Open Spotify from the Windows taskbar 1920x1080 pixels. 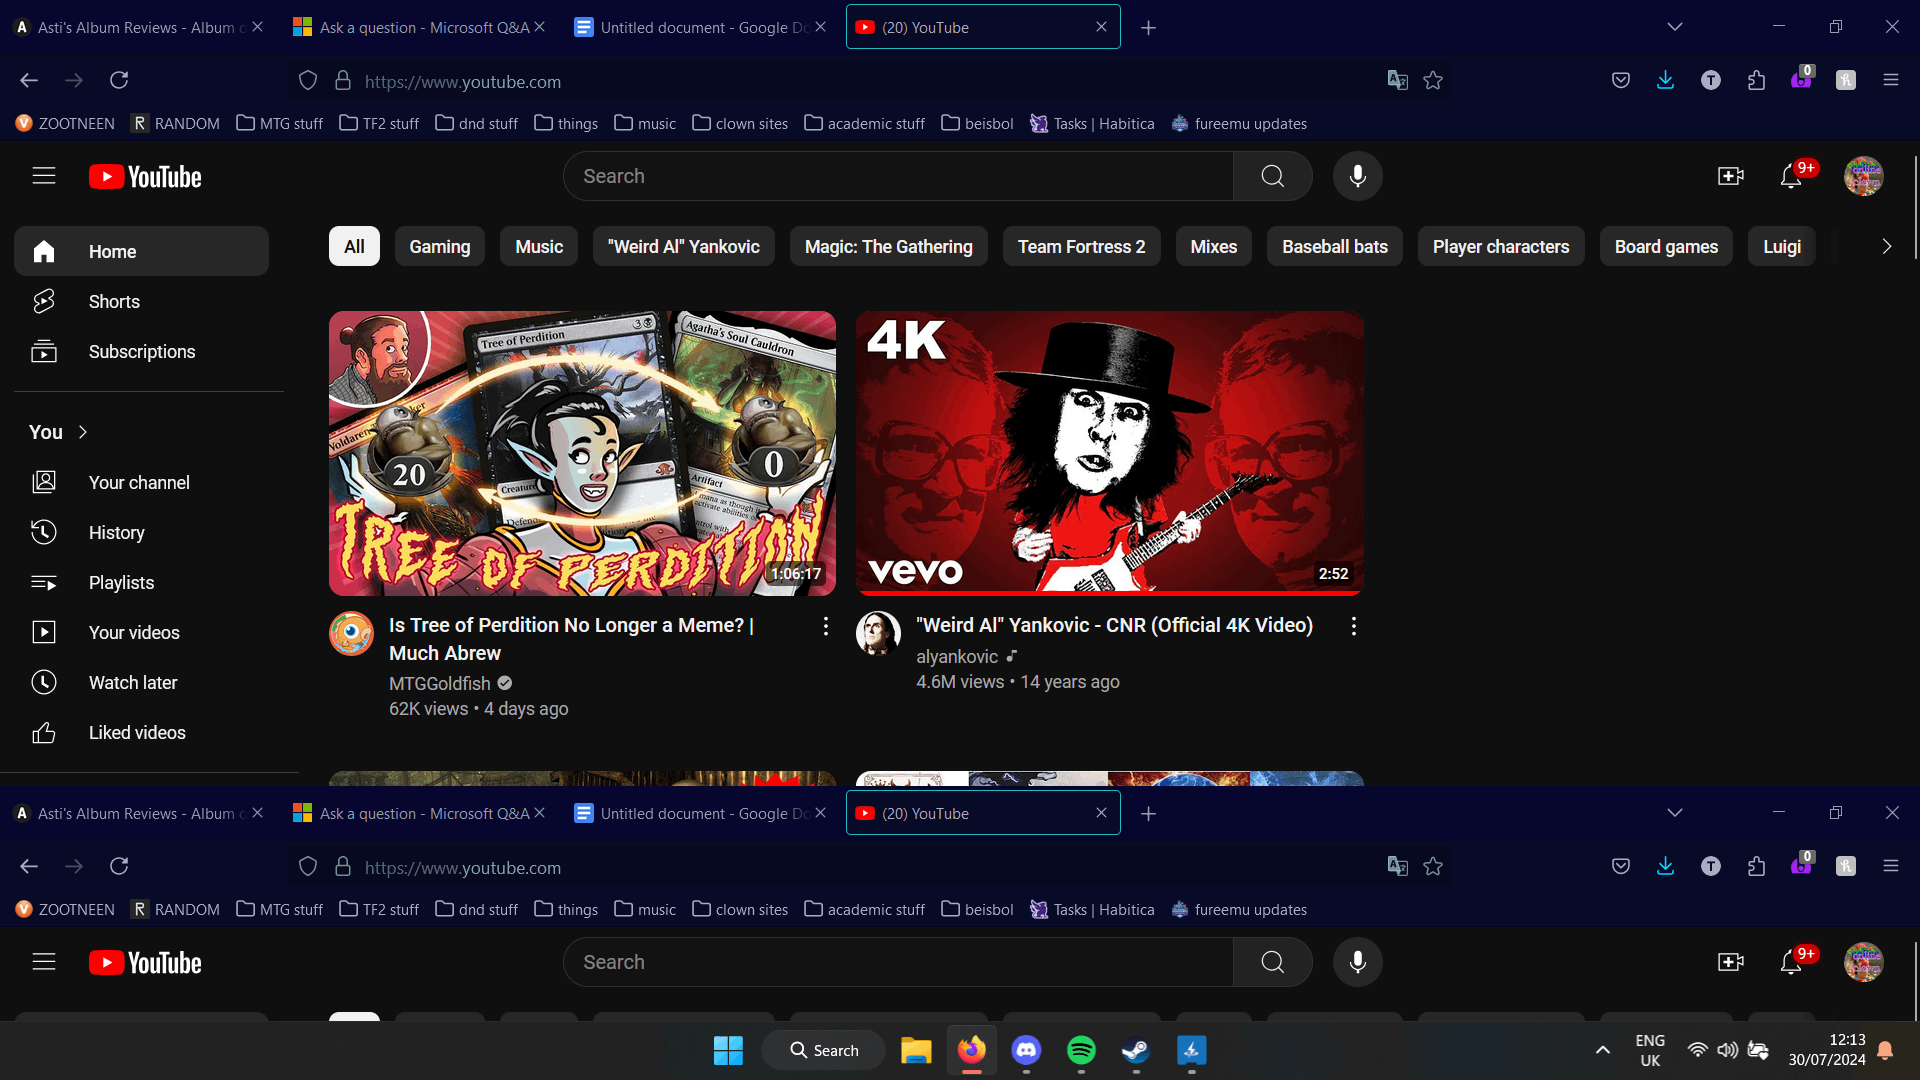[1081, 1050]
